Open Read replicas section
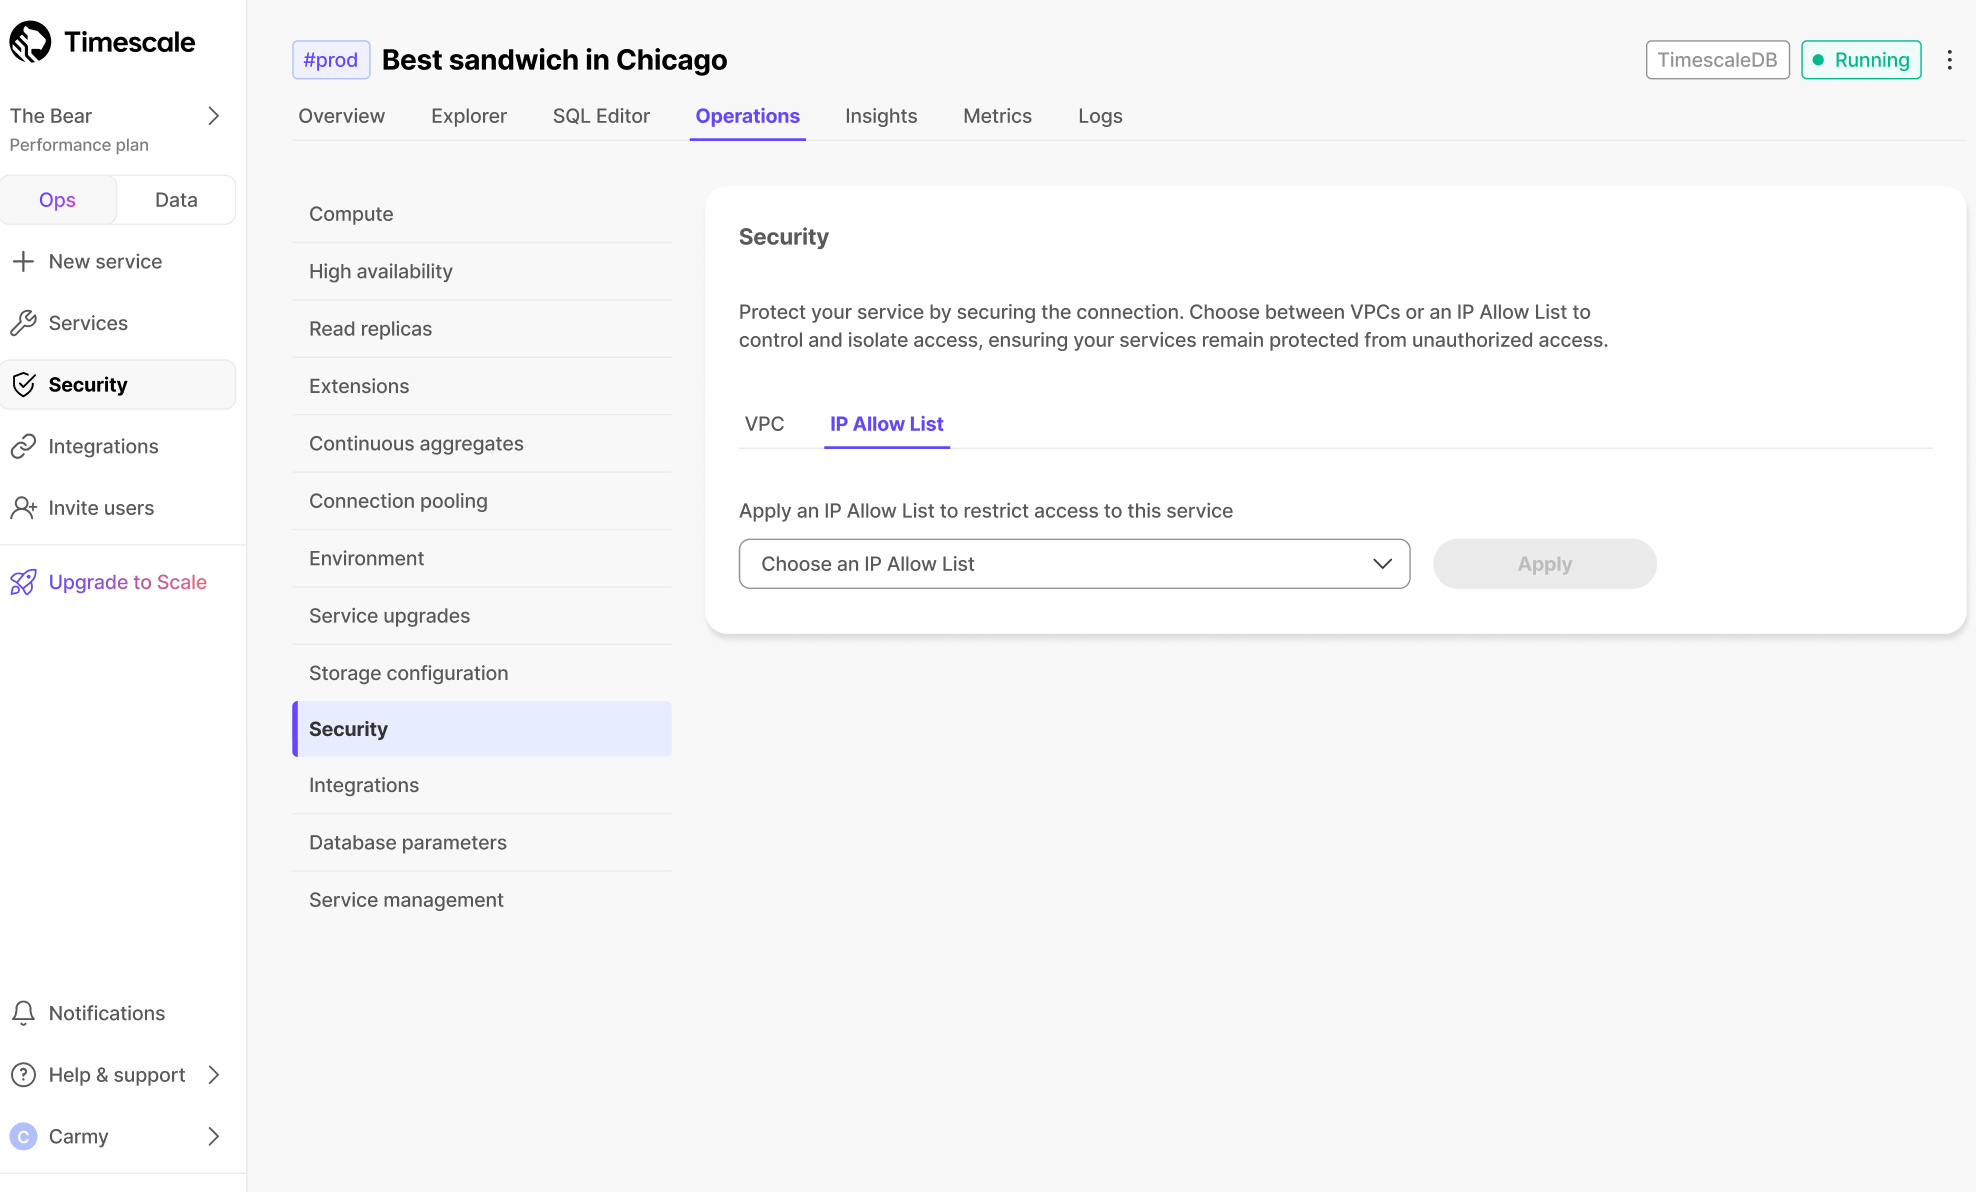The image size is (1976, 1192). [482, 329]
